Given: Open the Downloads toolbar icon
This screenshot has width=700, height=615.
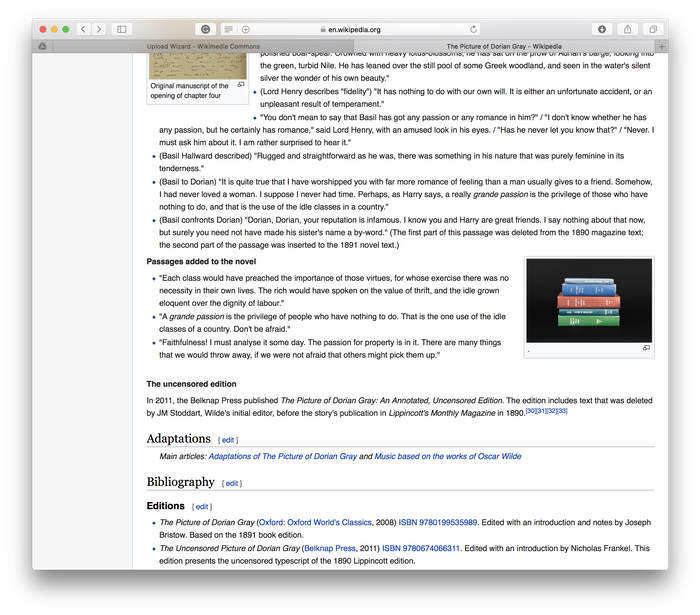Looking at the screenshot, I should [602, 29].
